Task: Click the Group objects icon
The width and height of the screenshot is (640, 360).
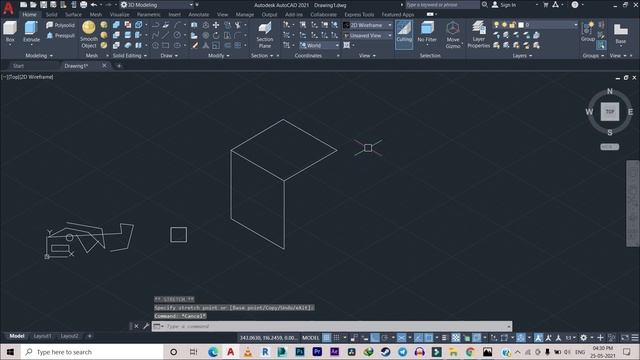Action: [x=588, y=32]
